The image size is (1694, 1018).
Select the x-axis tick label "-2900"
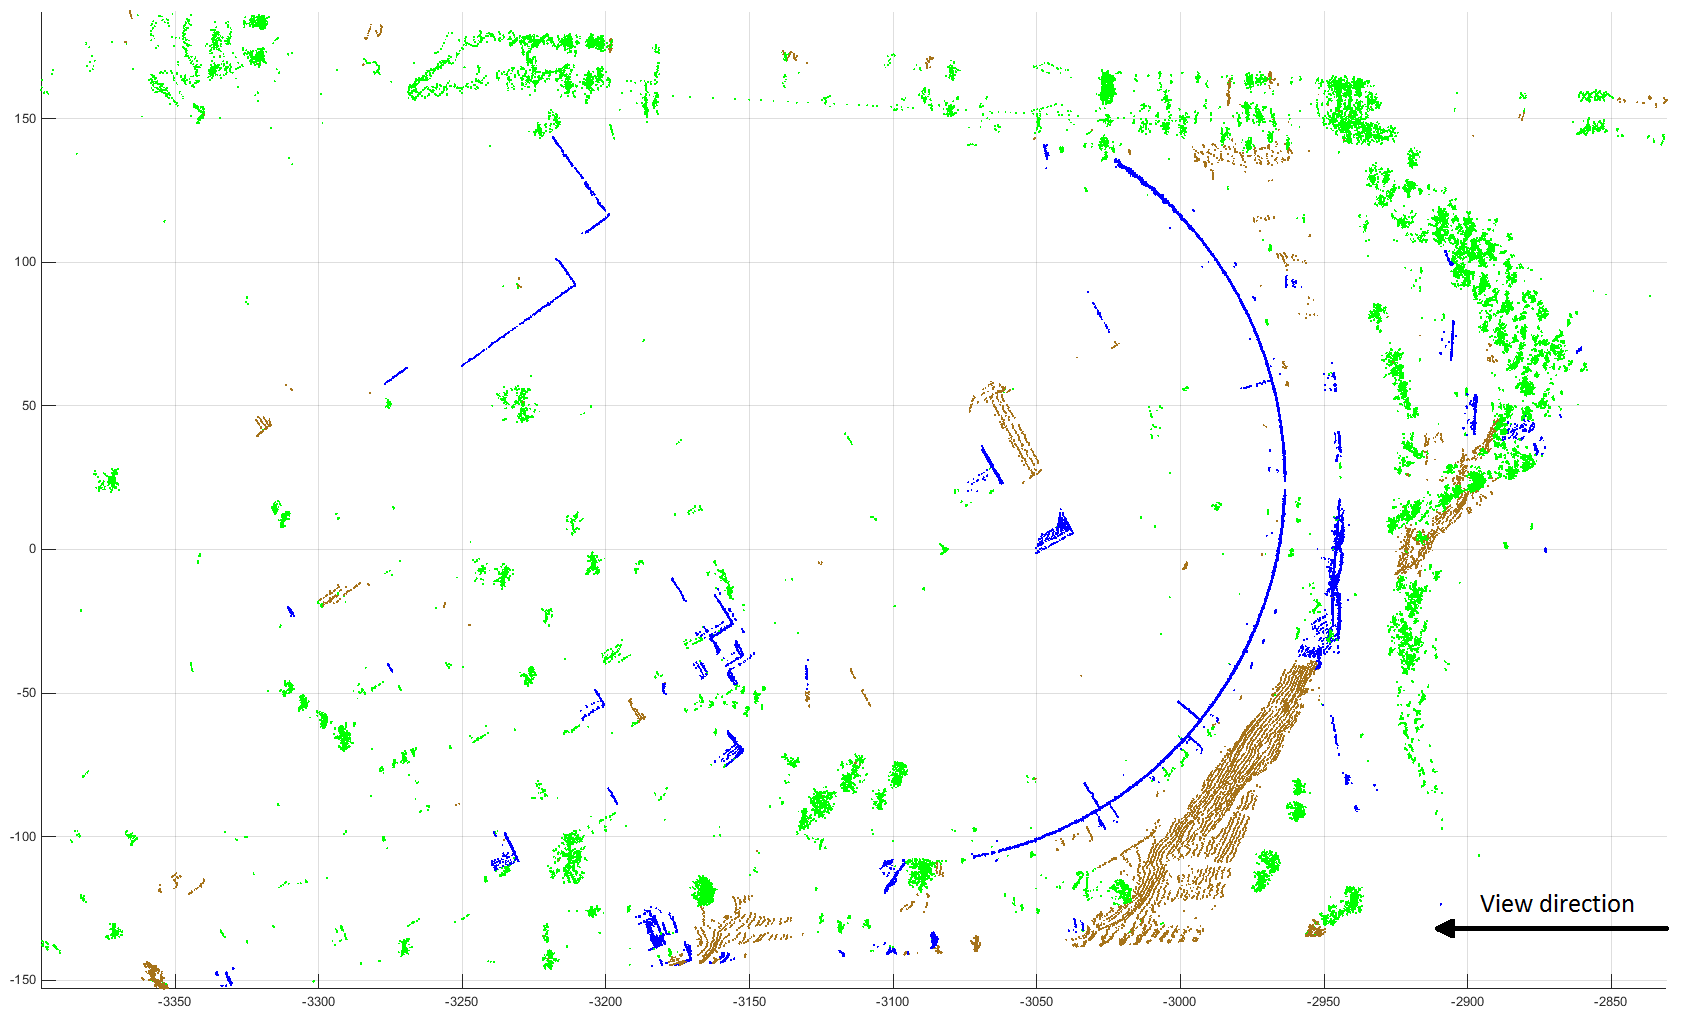(x=1468, y=1002)
